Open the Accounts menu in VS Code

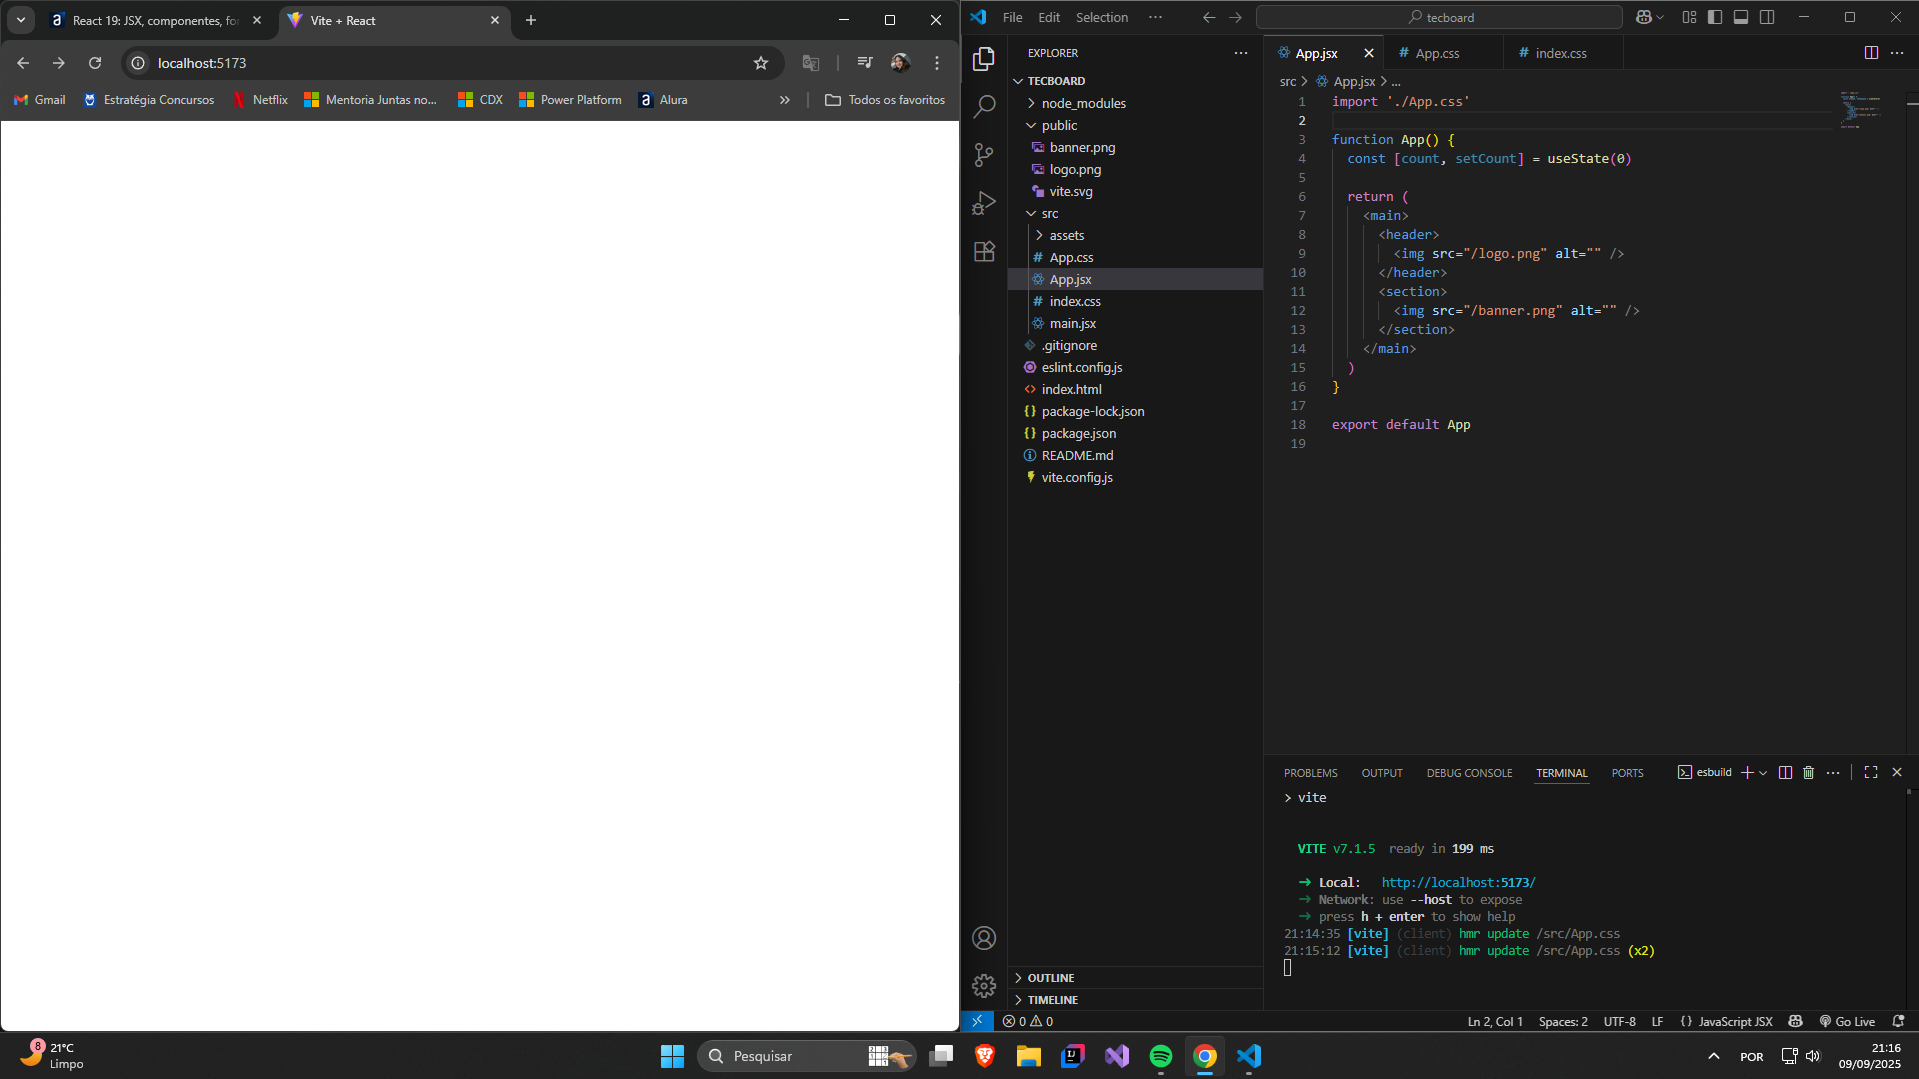pos(984,938)
